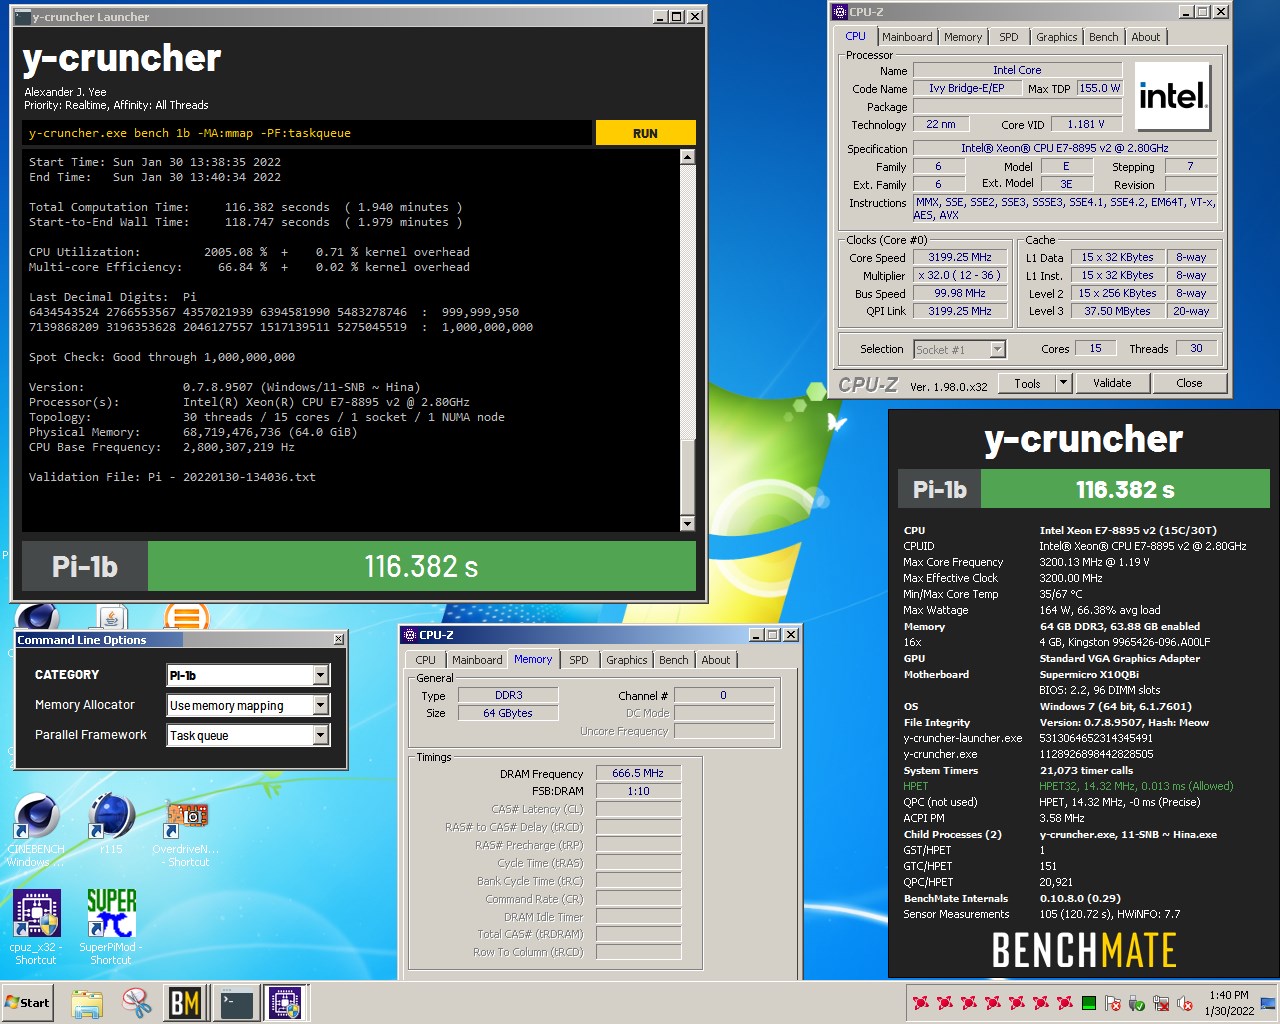1280x1024 pixels.
Task: Click the lower CPU-Z window title icon
Action: coord(410,635)
